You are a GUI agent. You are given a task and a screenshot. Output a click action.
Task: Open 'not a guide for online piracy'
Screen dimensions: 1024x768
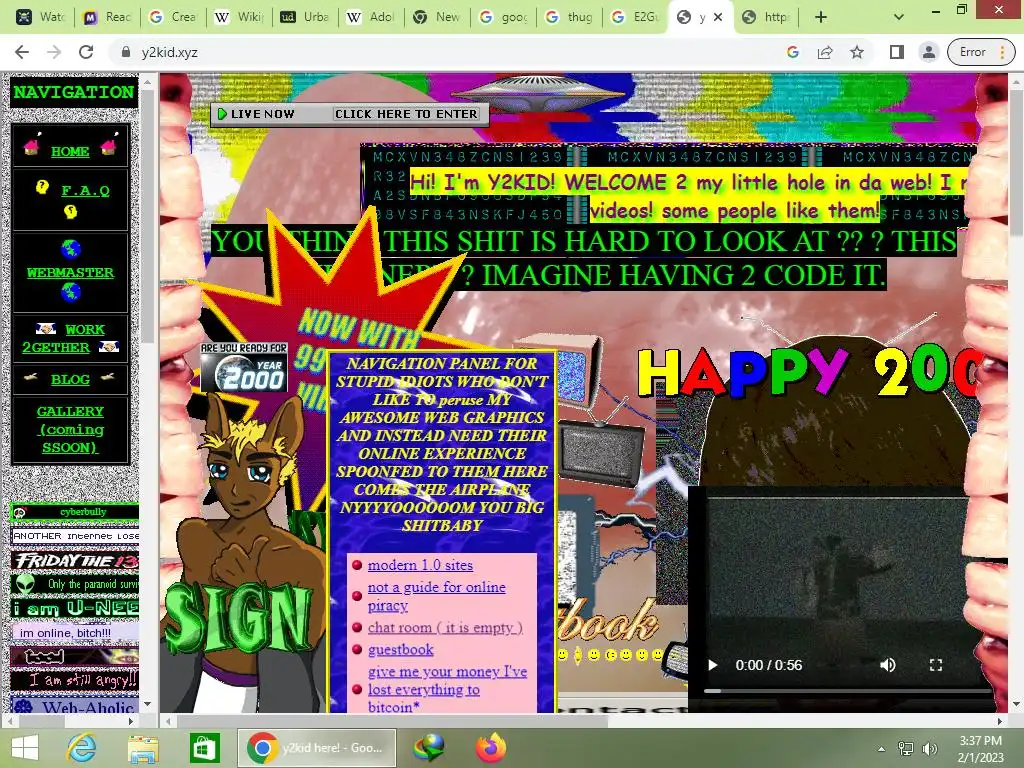(436, 596)
